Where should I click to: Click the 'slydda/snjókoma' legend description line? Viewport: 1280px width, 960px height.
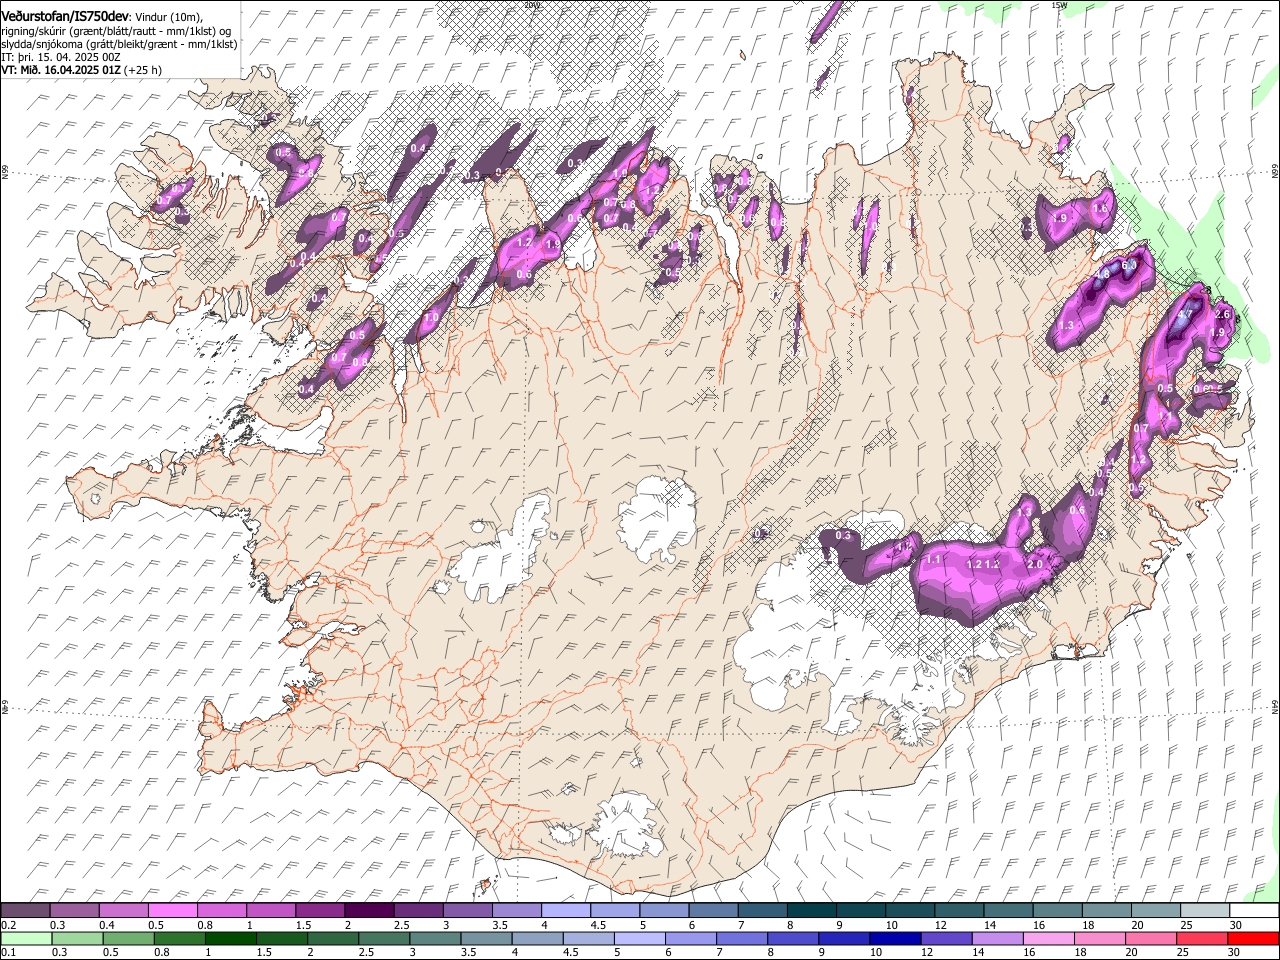click(x=119, y=44)
